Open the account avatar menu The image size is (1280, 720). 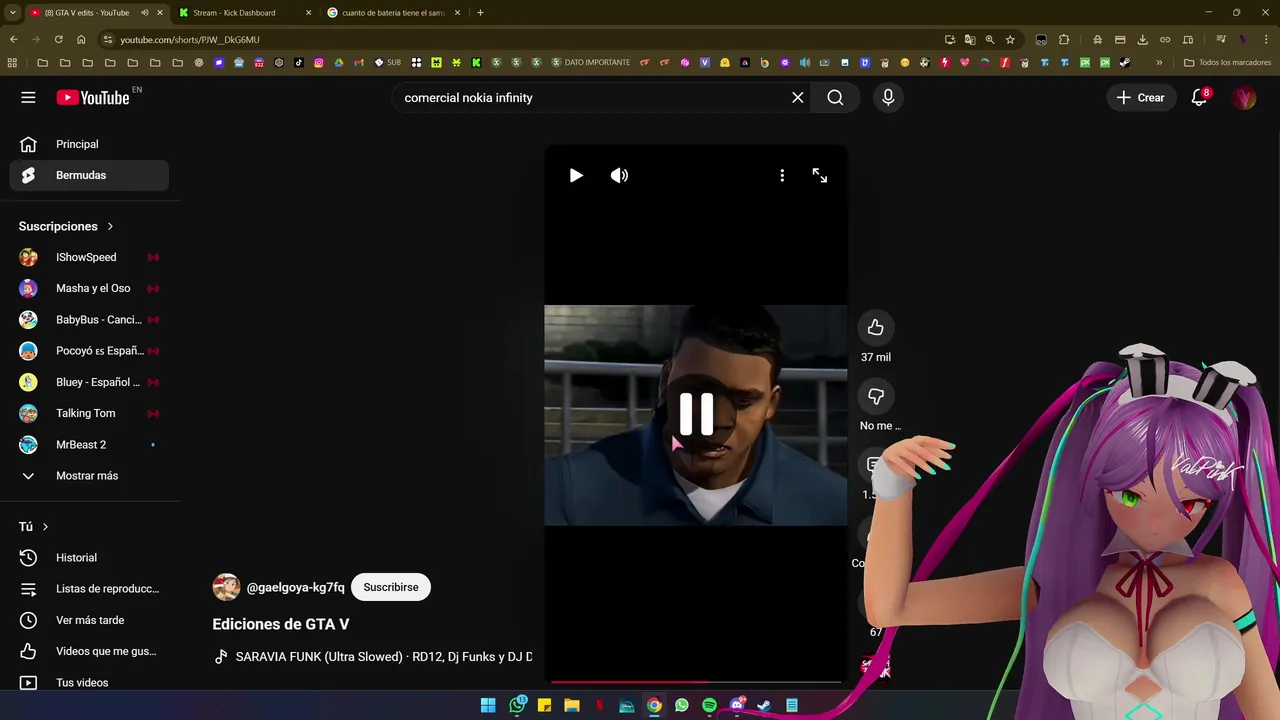tap(1244, 97)
